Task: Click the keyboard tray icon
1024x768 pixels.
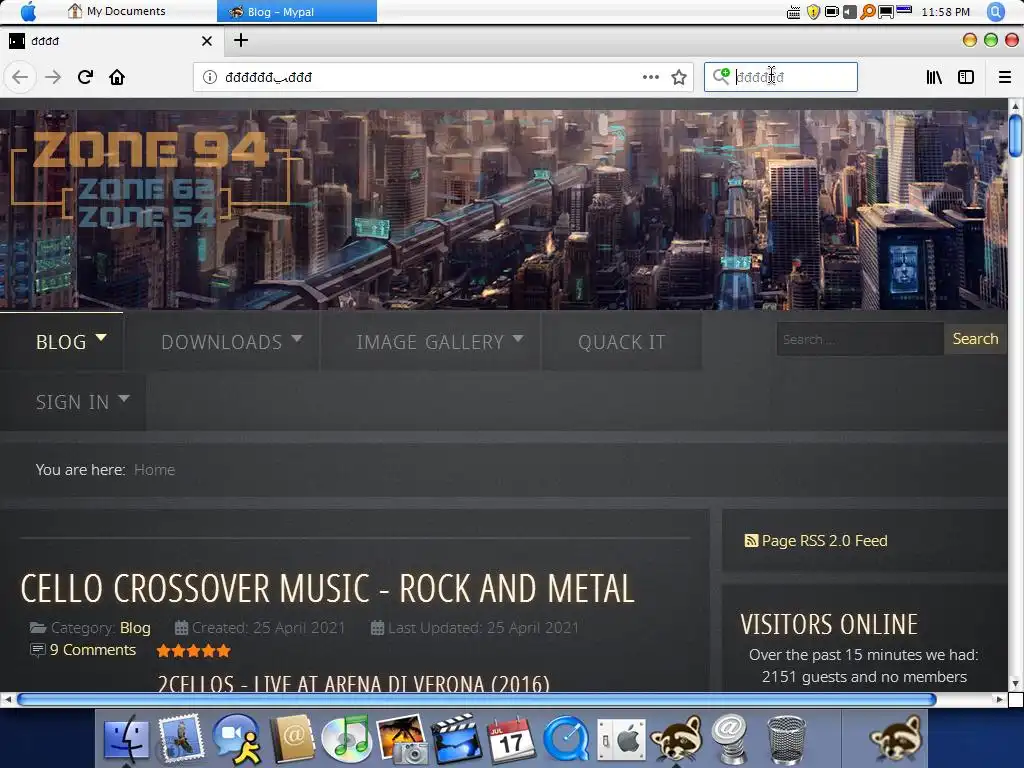Action: 793,12
